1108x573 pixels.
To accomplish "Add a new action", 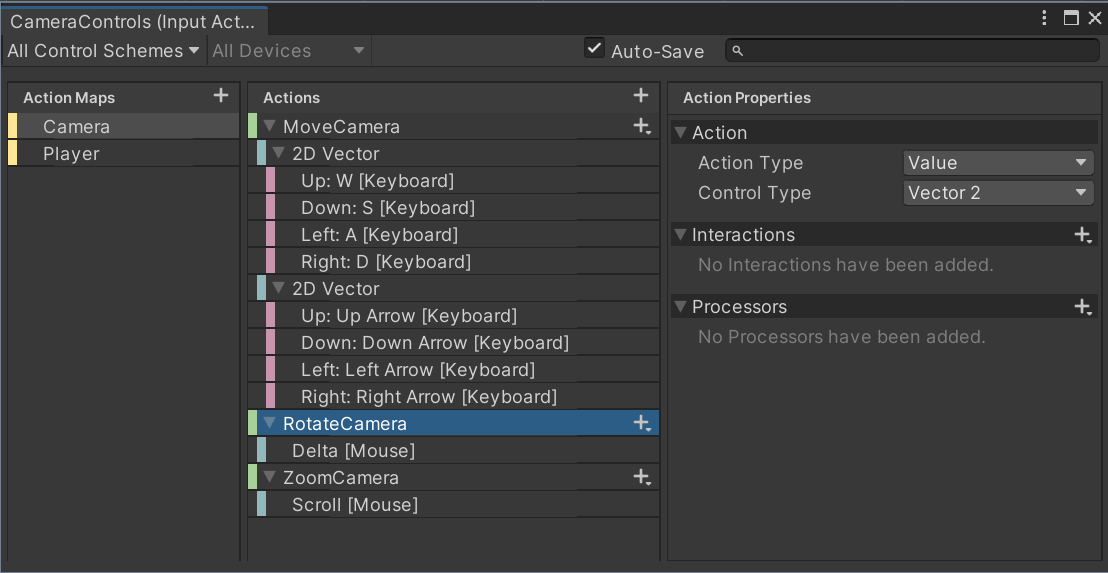I will click(x=641, y=96).
